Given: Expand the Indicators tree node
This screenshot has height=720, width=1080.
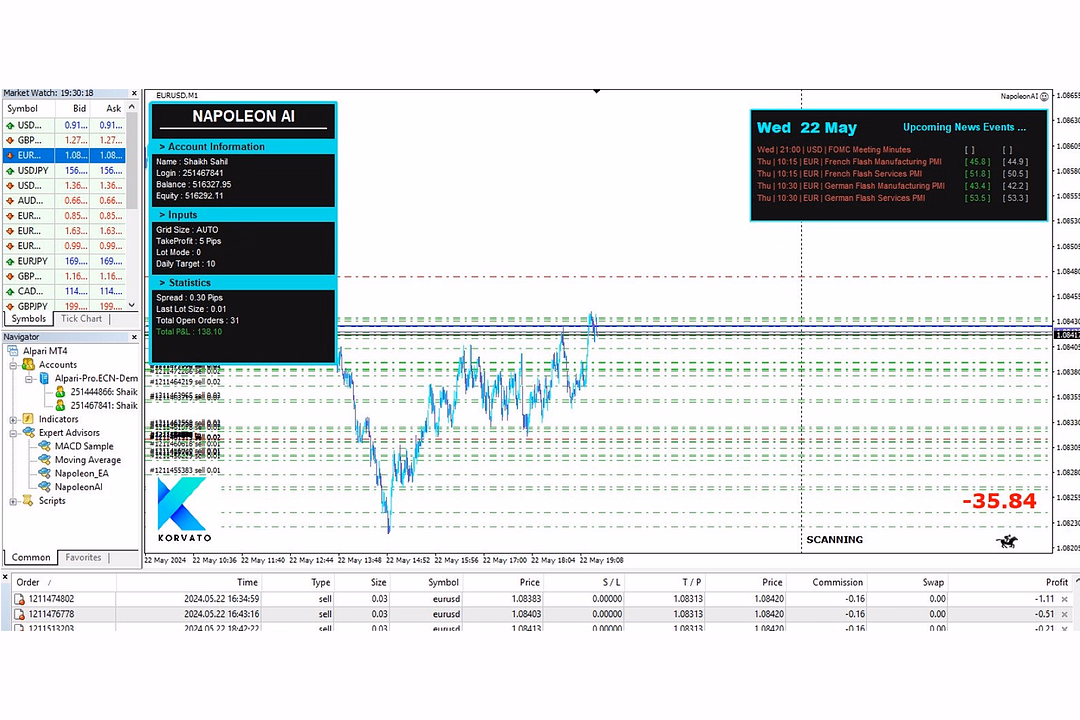Looking at the screenshot, I should tap(13, 420).
